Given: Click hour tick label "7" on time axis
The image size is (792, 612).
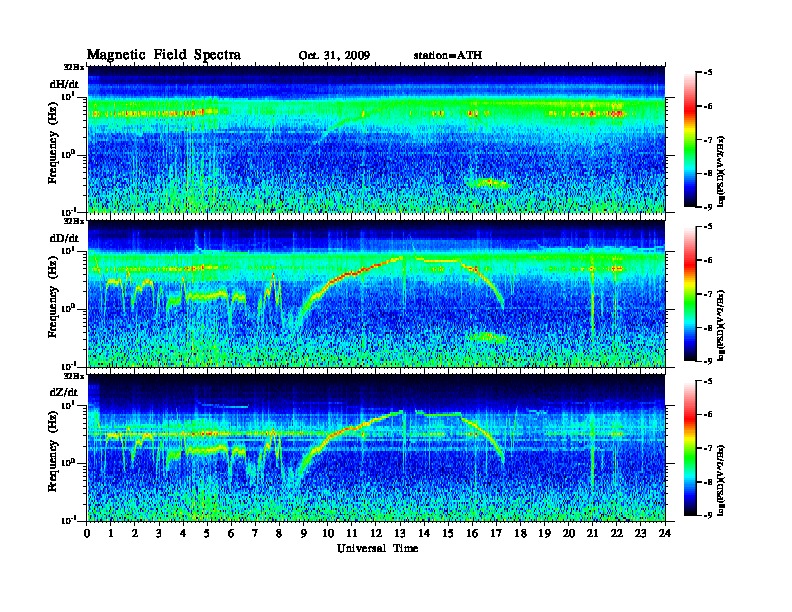Looking at the screenshot, I should (x=255, y=534).
